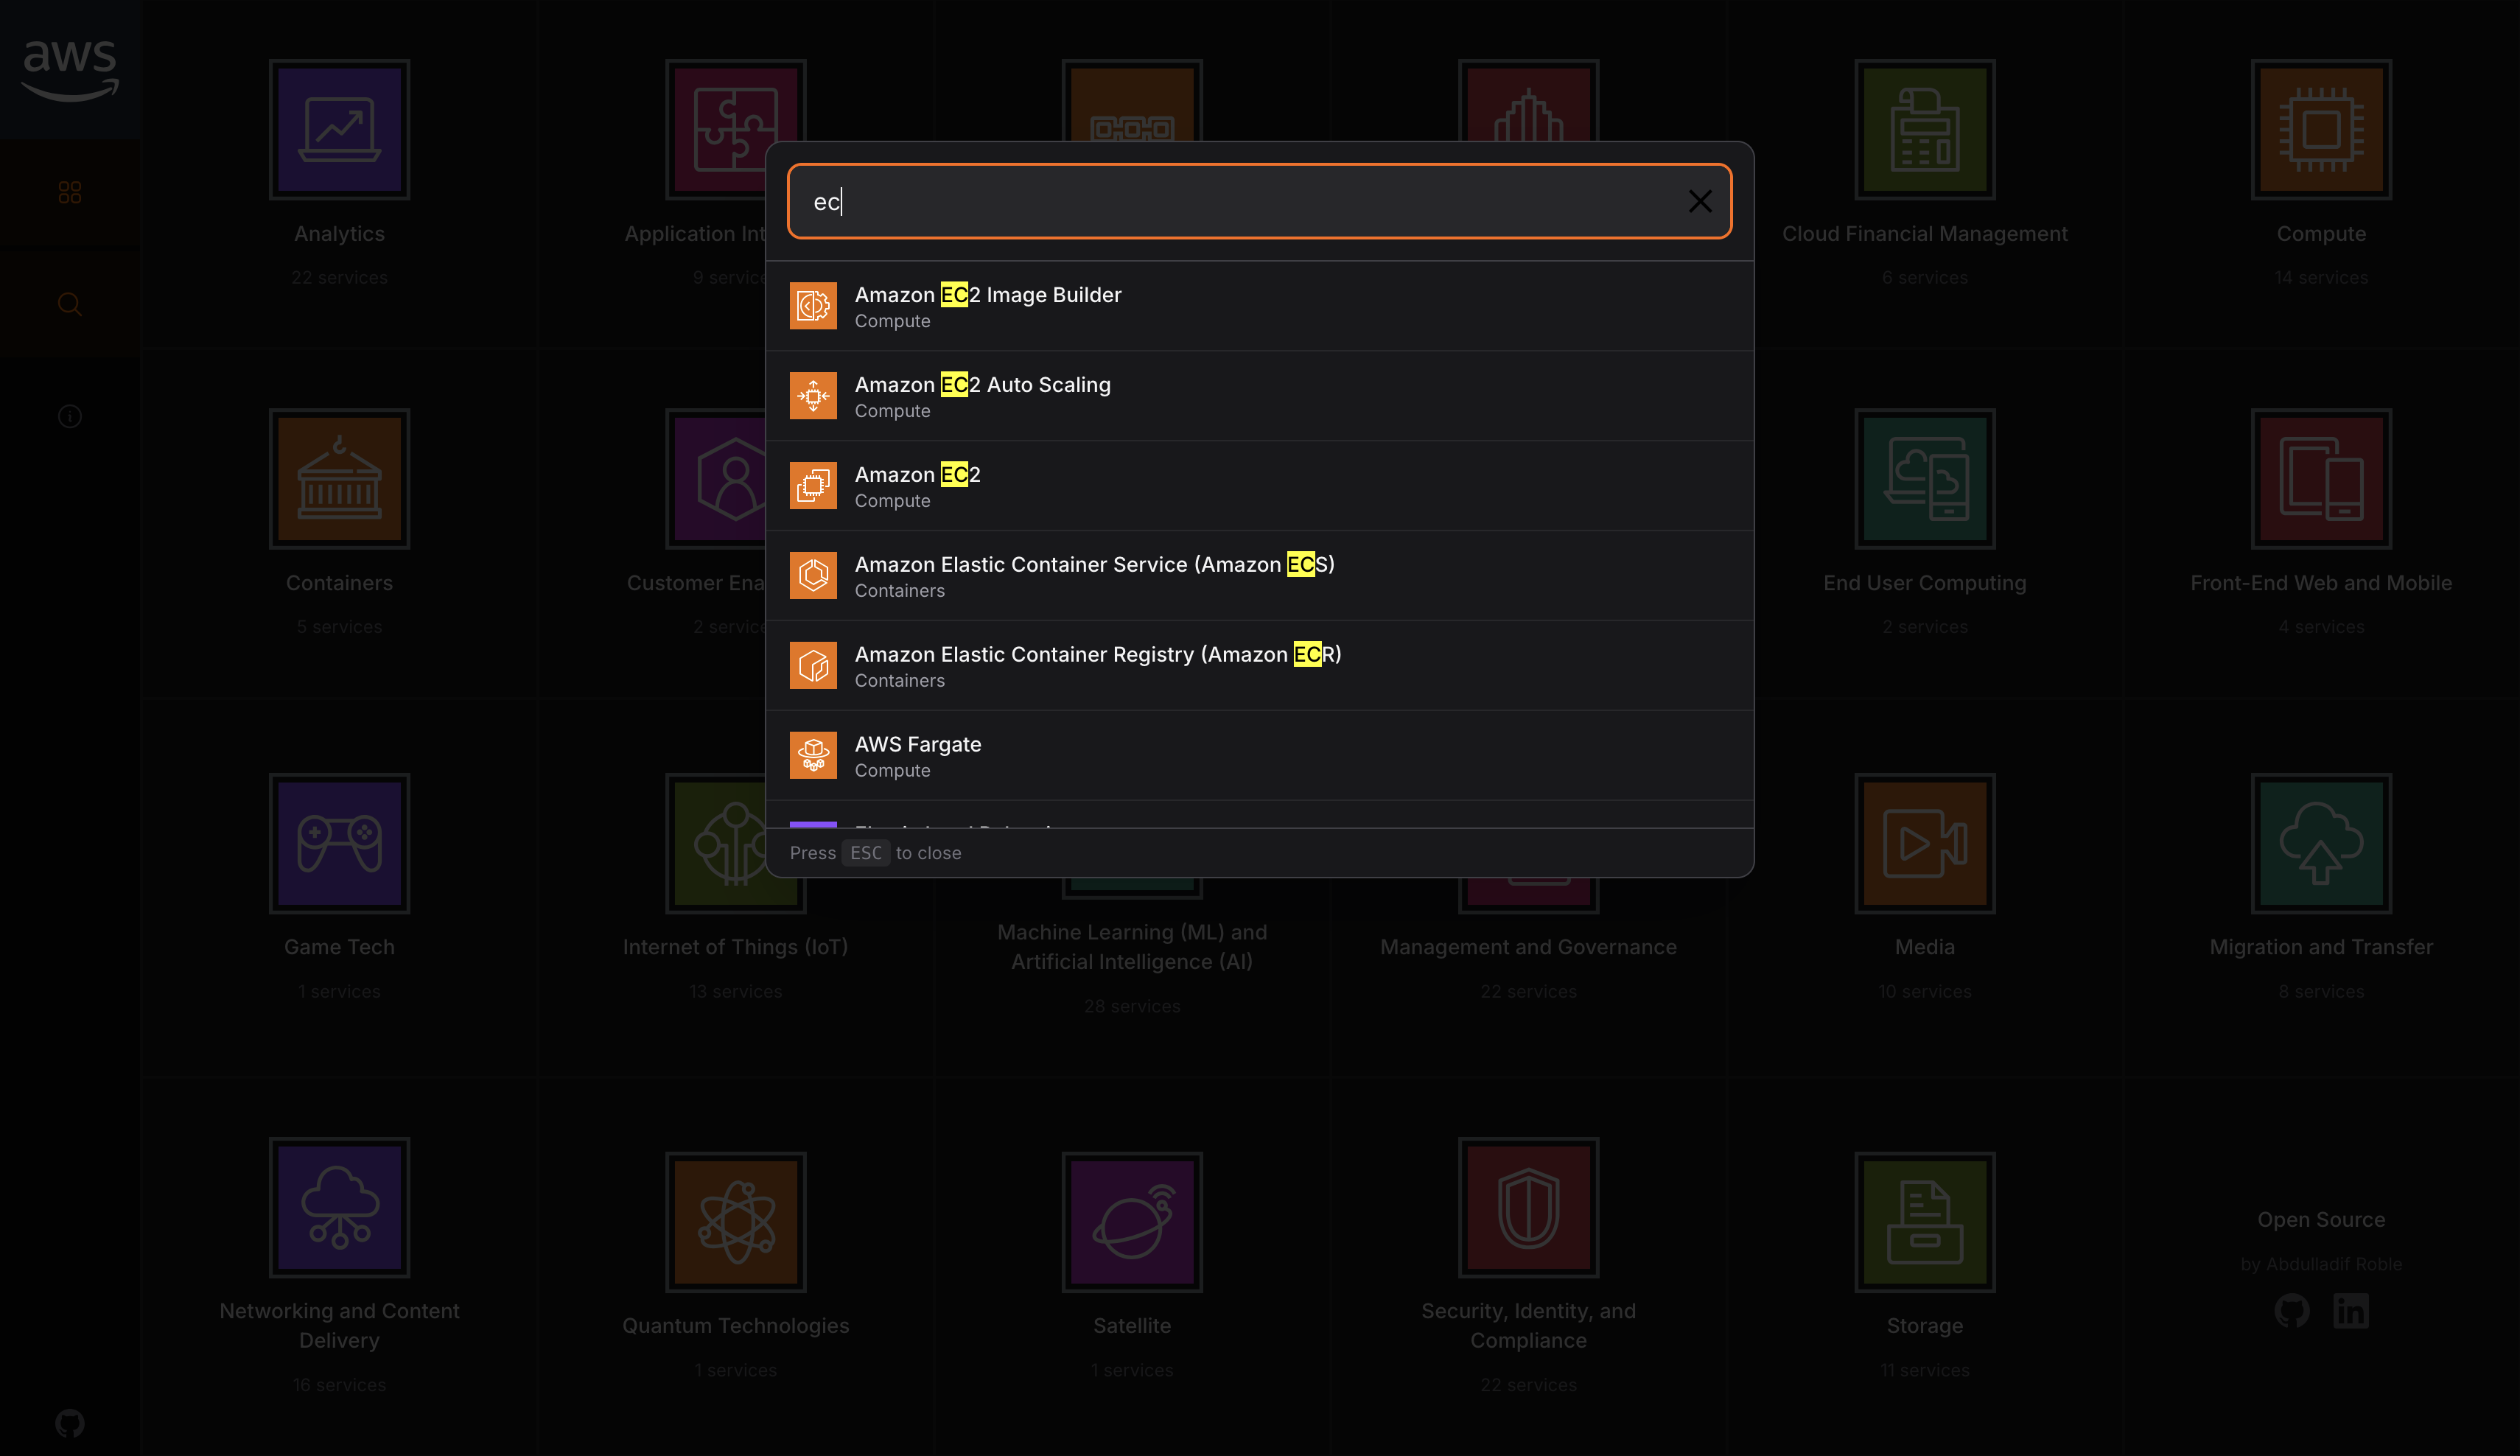The image size is (2520, 1456).
Task: Open the info circle sidebar icon
Action: [70, 416]
